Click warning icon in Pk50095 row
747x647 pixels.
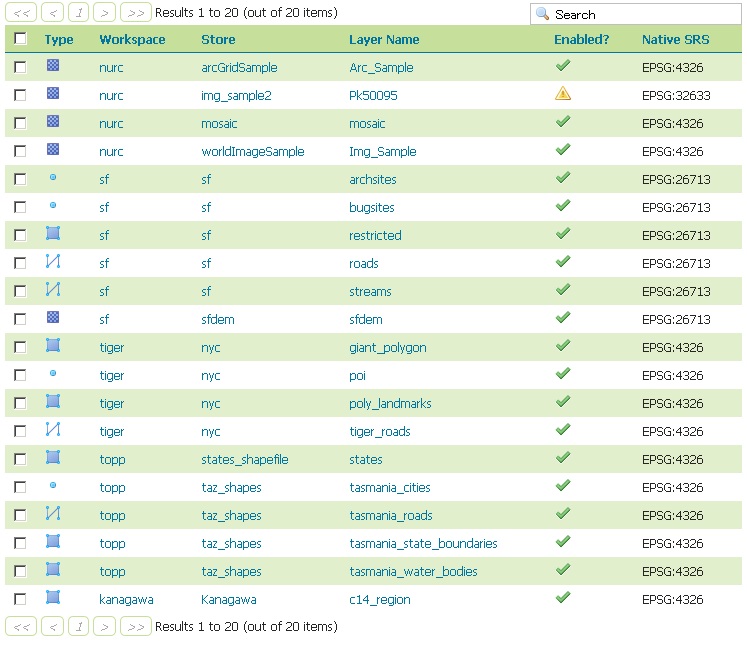pyautogui.click(x=563, y=94)
